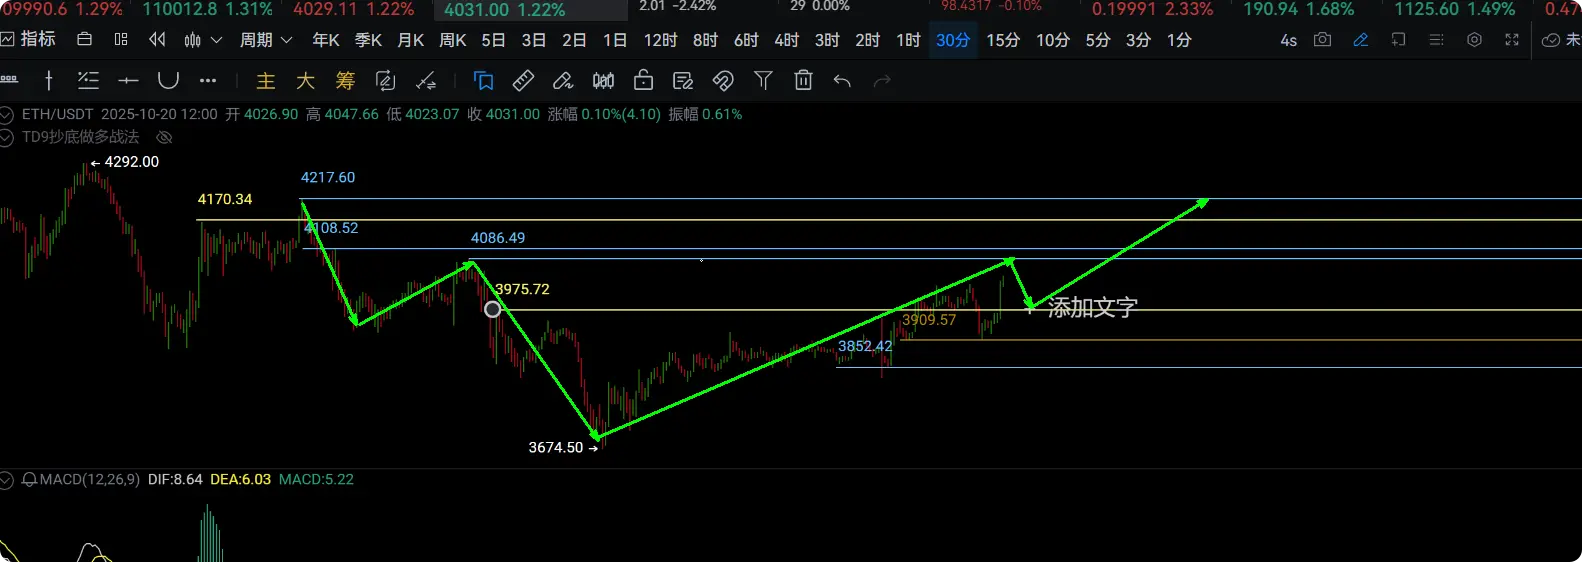Screen dimensions: 1582x562
Task: Switch to the 年K timeframe
Action: (x=326, y=40)
